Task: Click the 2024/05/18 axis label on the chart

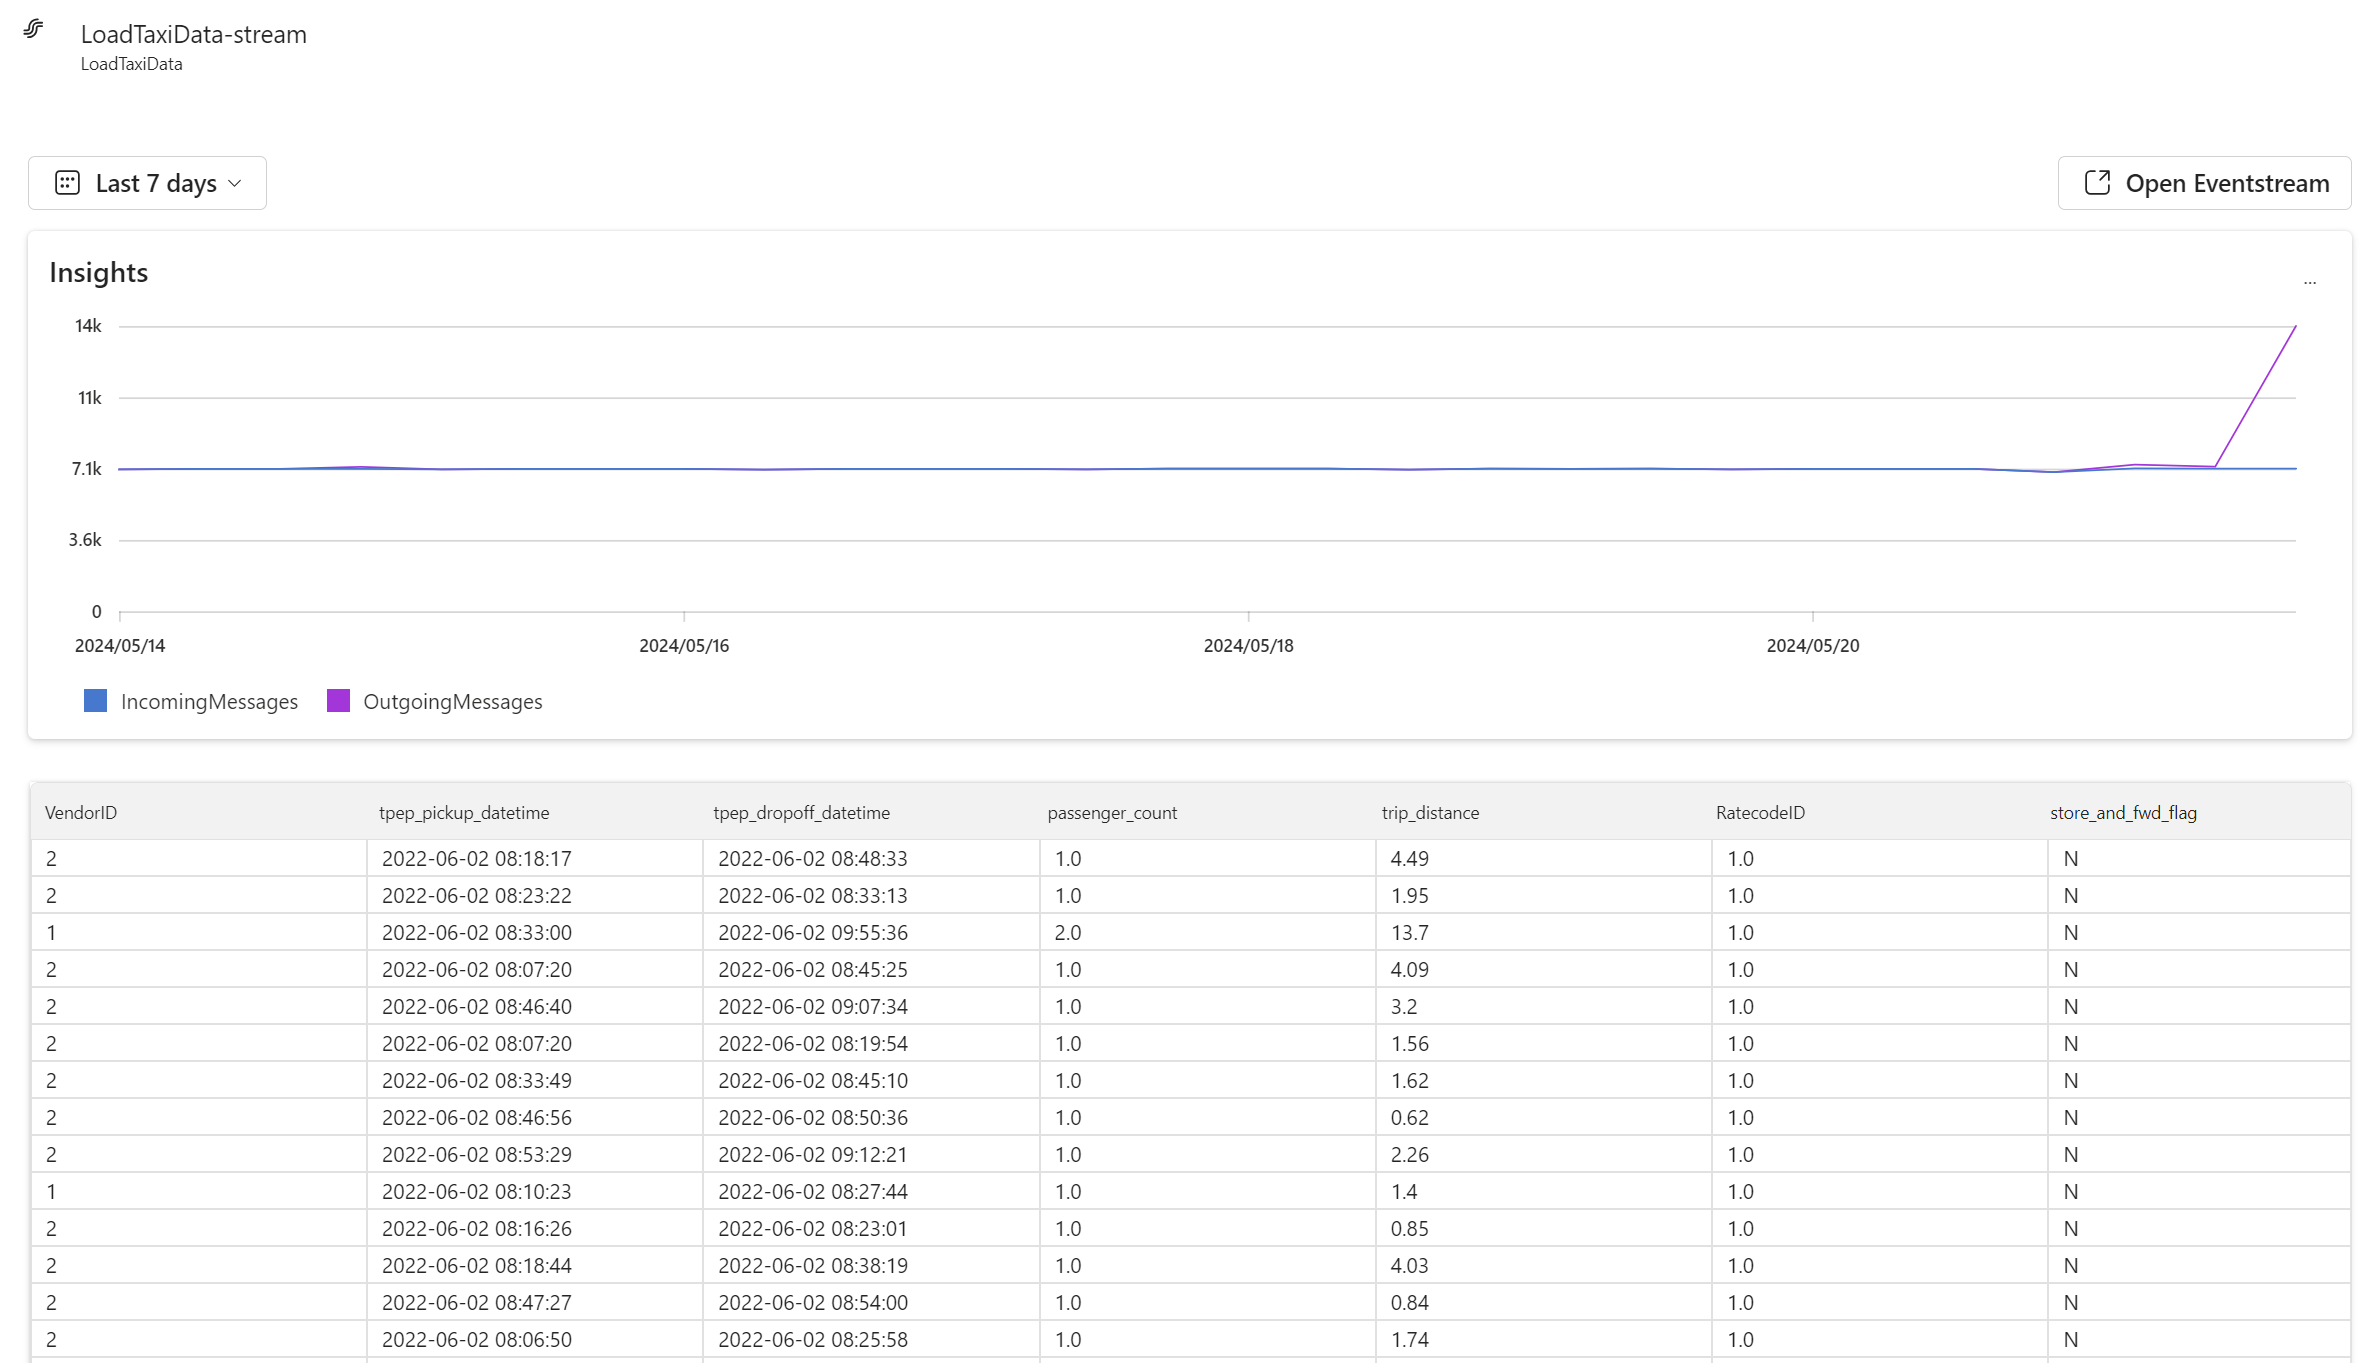Action: 1247,645
